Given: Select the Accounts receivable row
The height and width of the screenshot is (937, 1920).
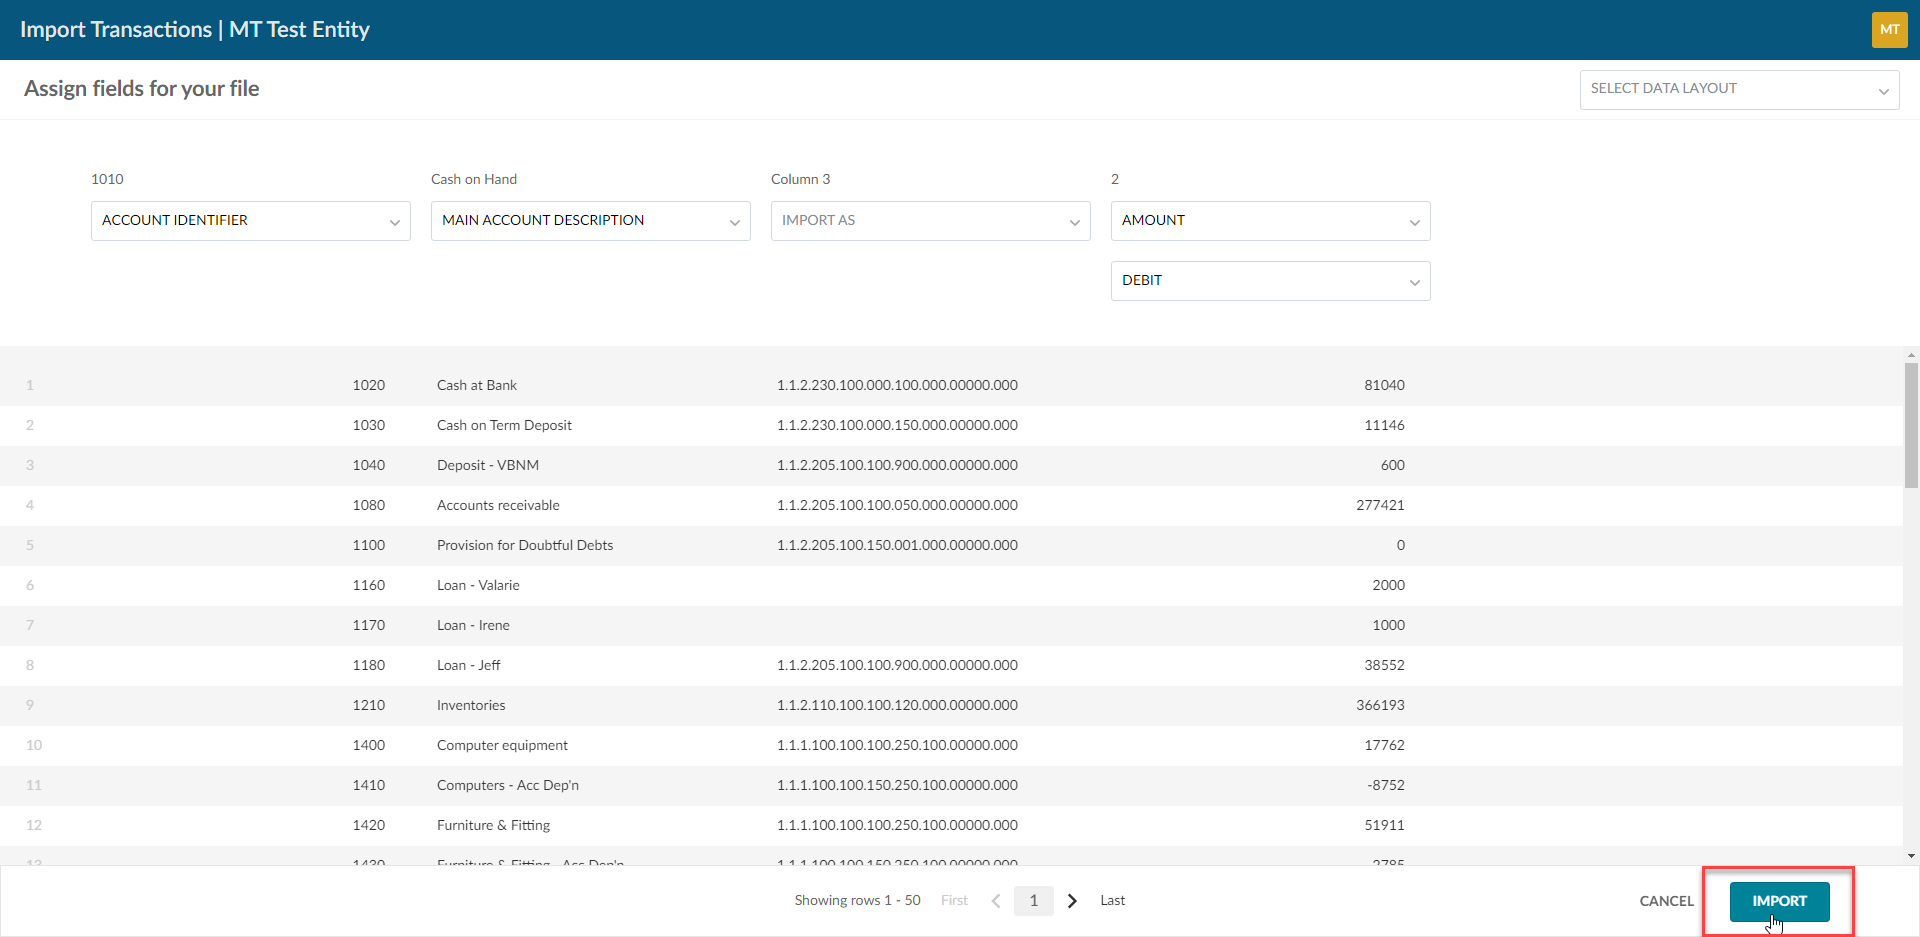Looking at the screenshot, I should tap(498, 506).
